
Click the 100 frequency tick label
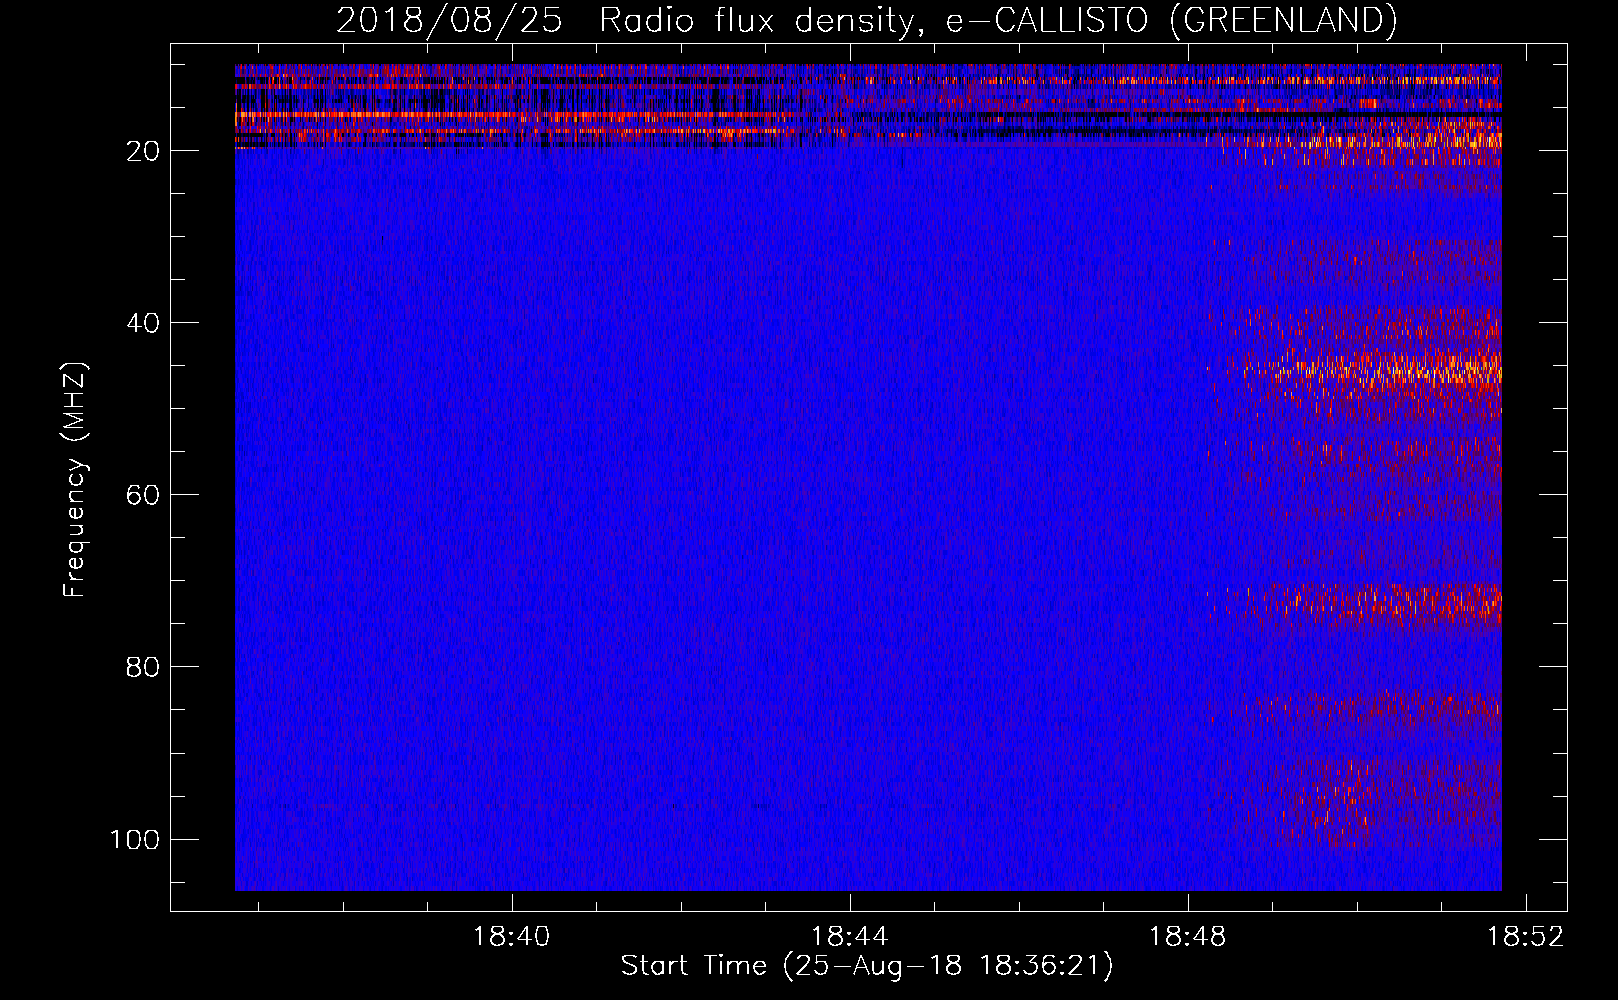pyautogui.click(x=135, y=839)
